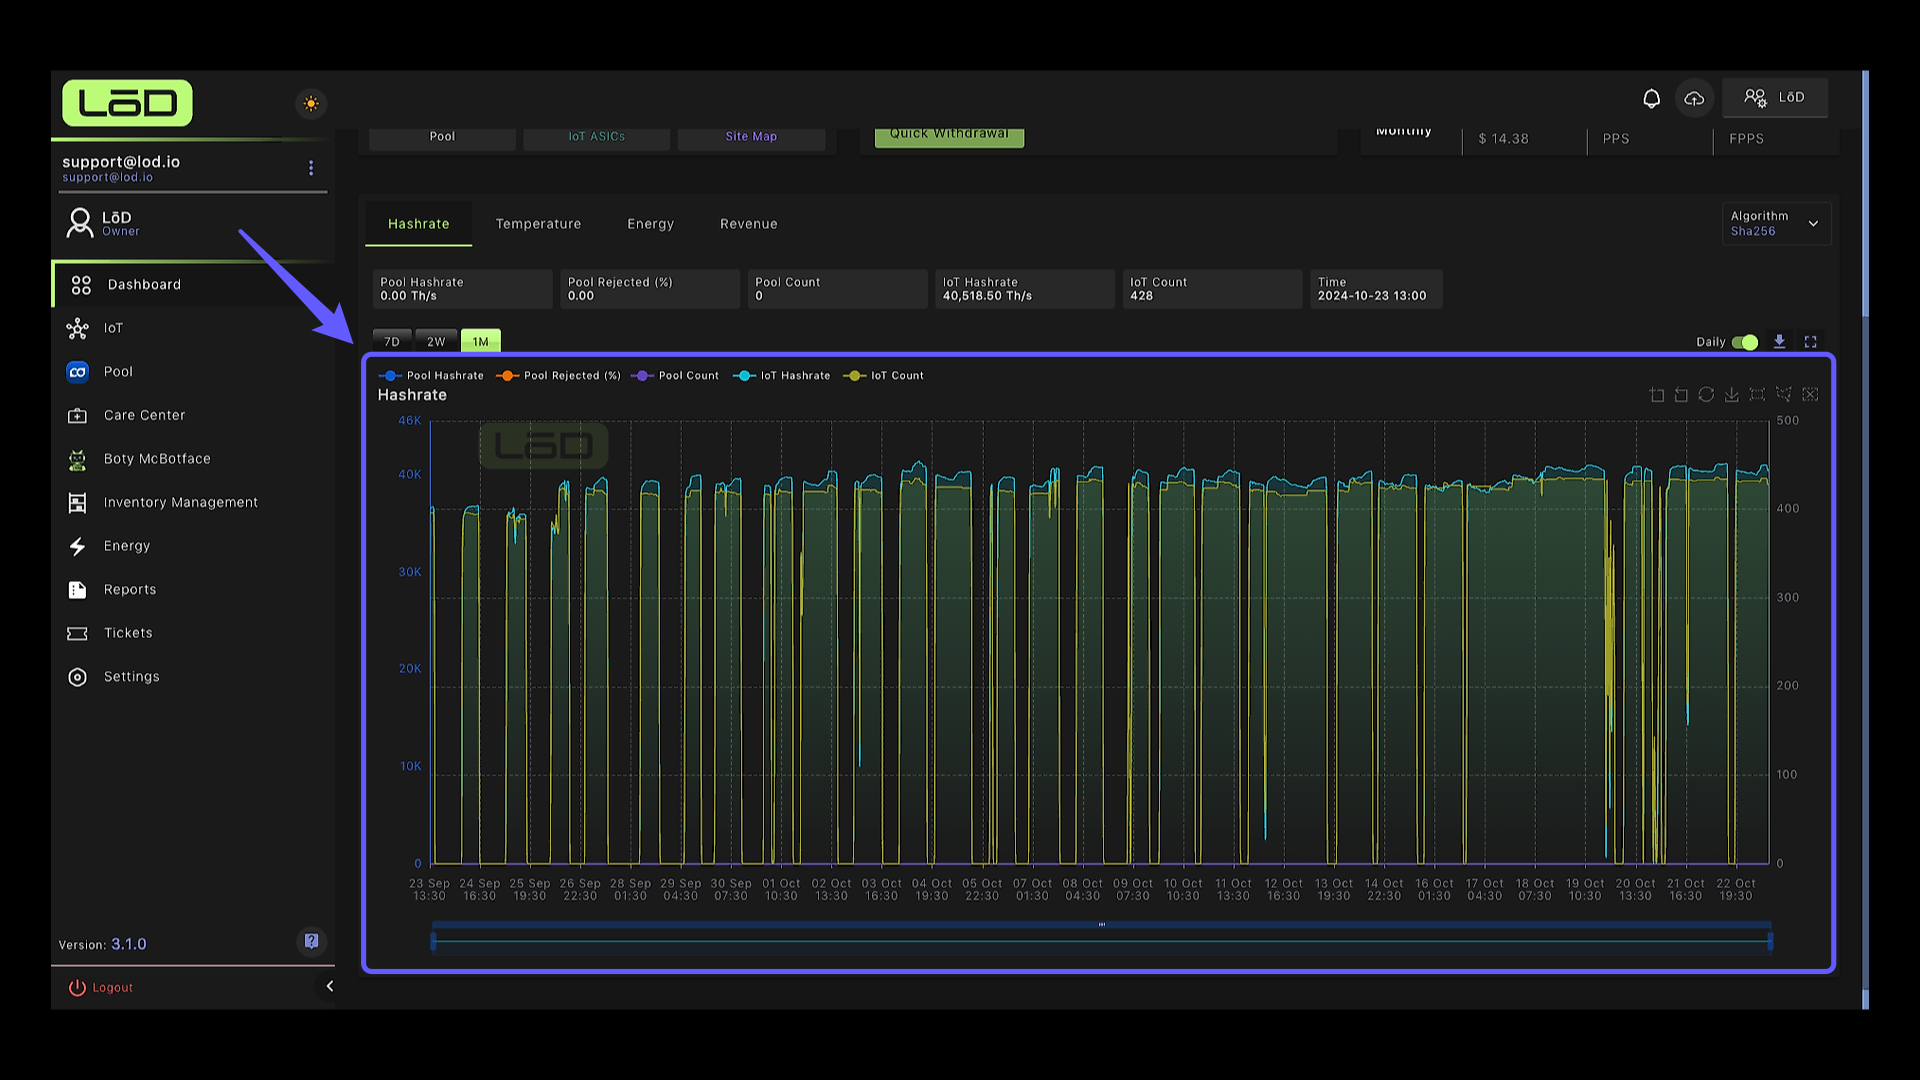Open the IoT sidebar item
The width and height of the screenshot is (1920, 1080).
pyautogui.click(x=193, y=328)
